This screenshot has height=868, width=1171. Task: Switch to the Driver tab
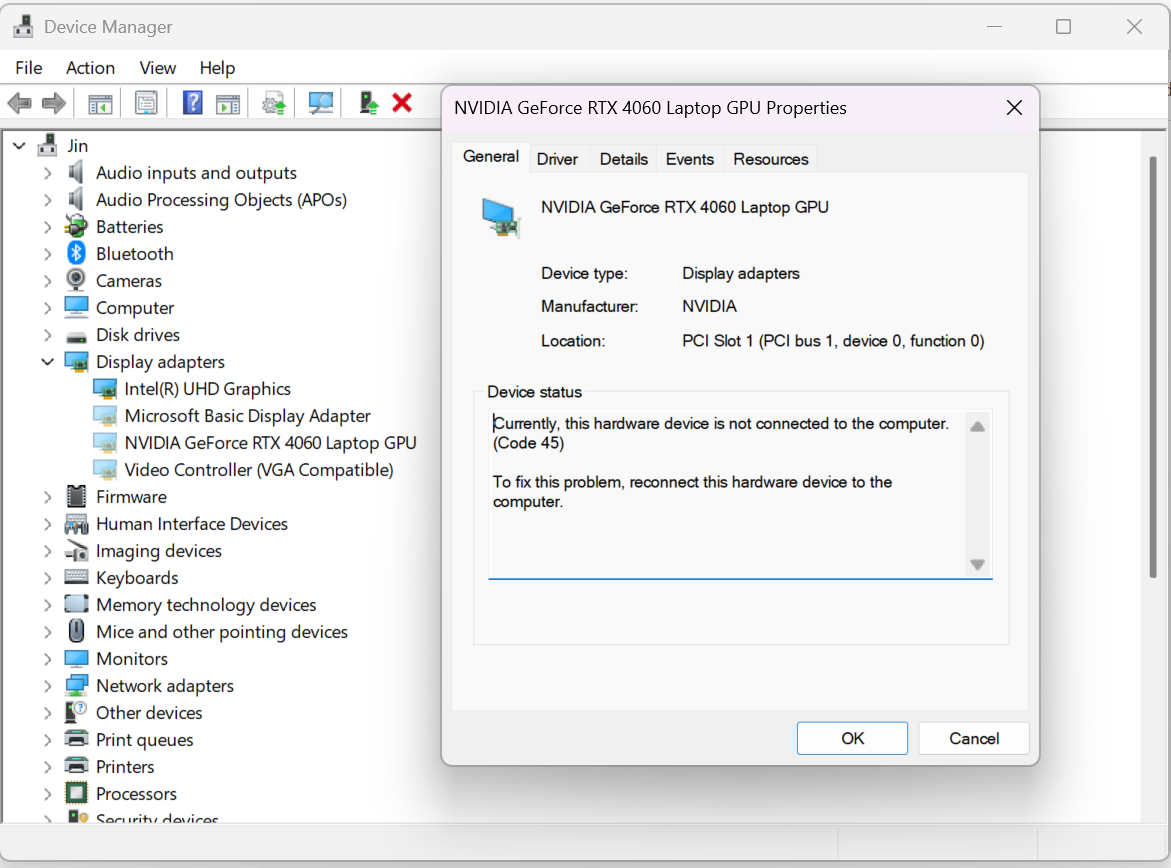(x=557, y=159)
